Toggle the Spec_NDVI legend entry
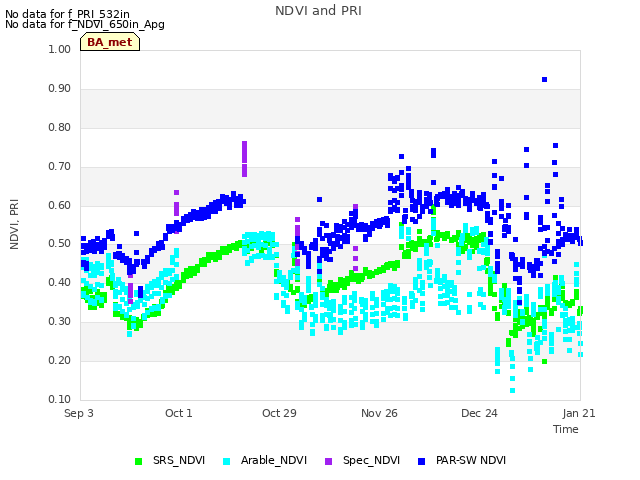Viewport: 640px width, 480px height. [362, 460]
